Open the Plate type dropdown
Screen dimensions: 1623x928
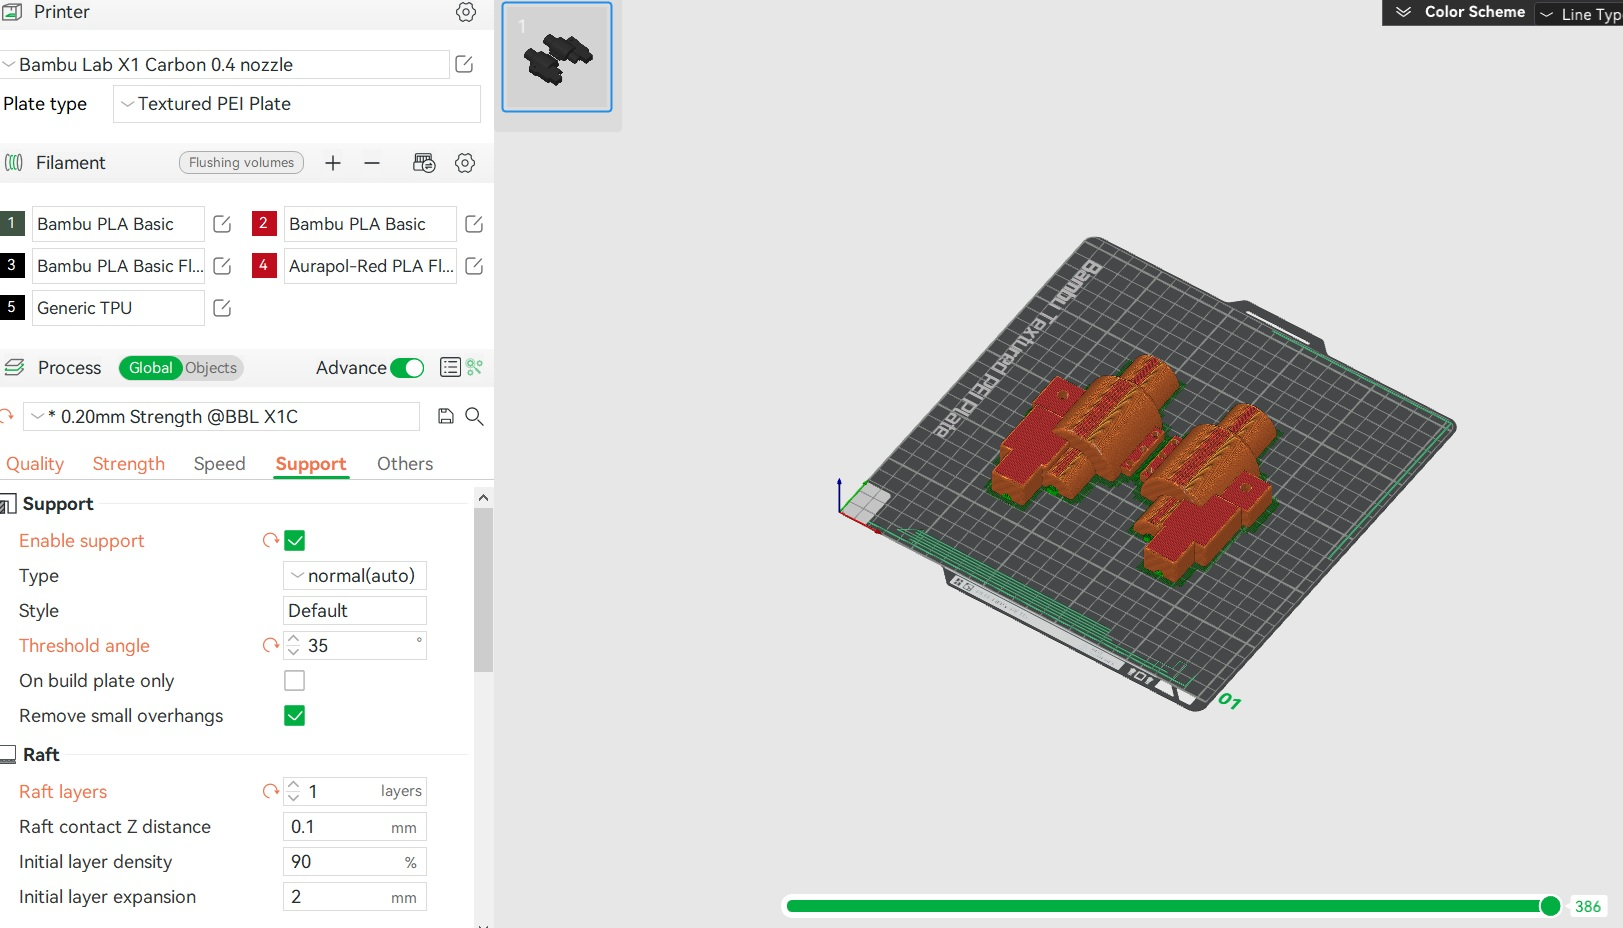coord(297,104)
